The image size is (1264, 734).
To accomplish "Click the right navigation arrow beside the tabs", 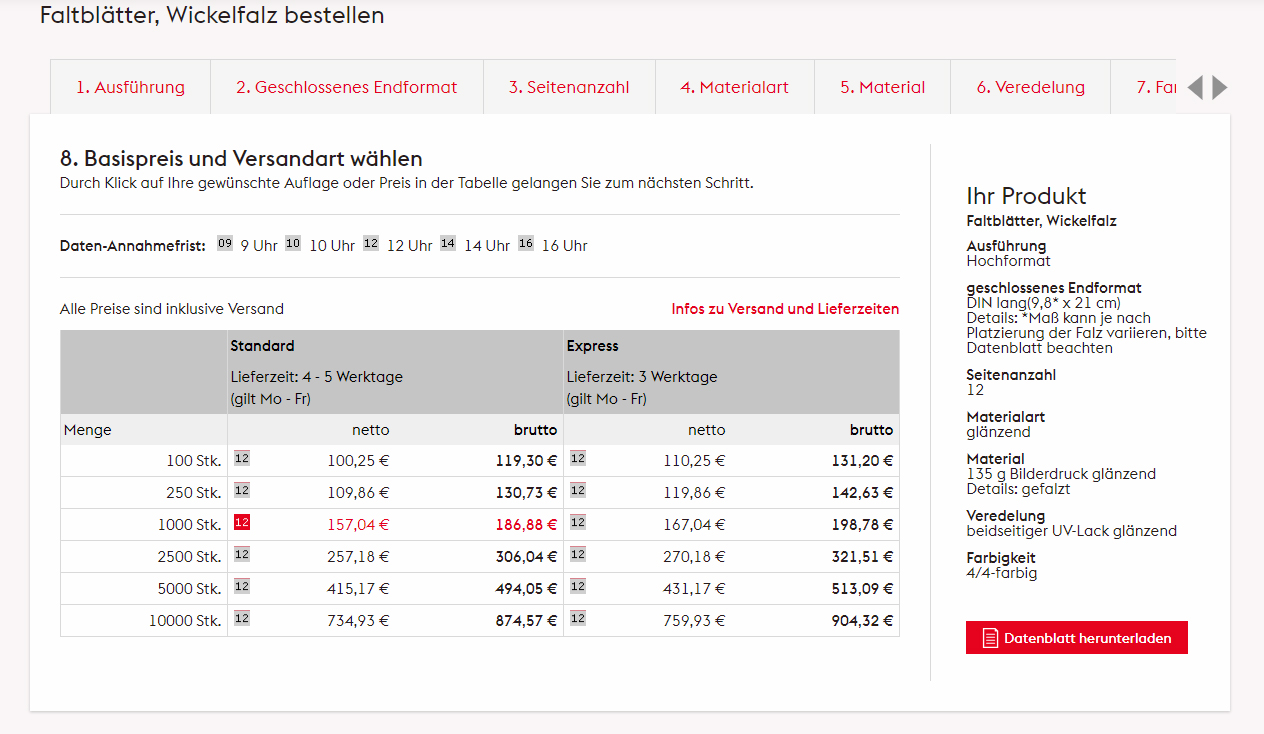I will pyautogui.click(x=1219, y=88).
